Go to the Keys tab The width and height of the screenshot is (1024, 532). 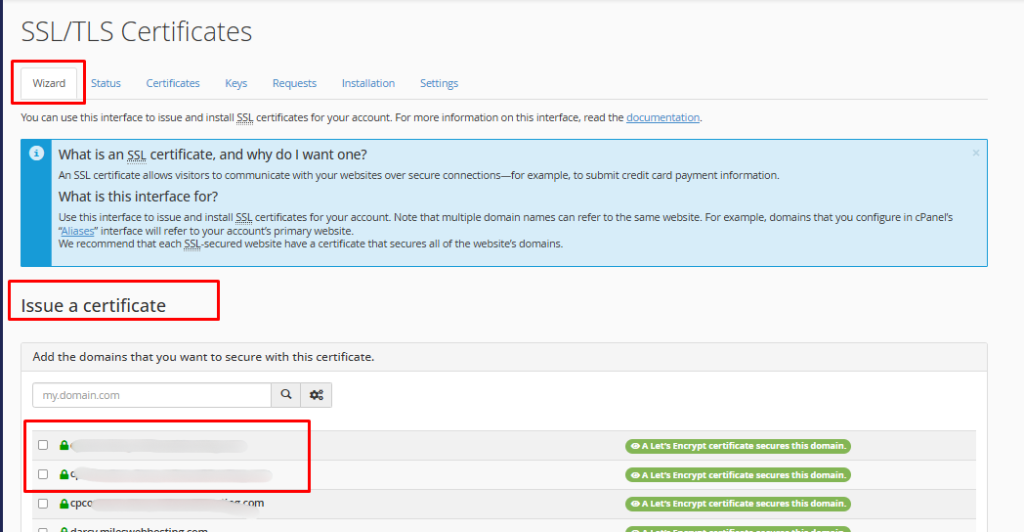click(x=236, y=83)
